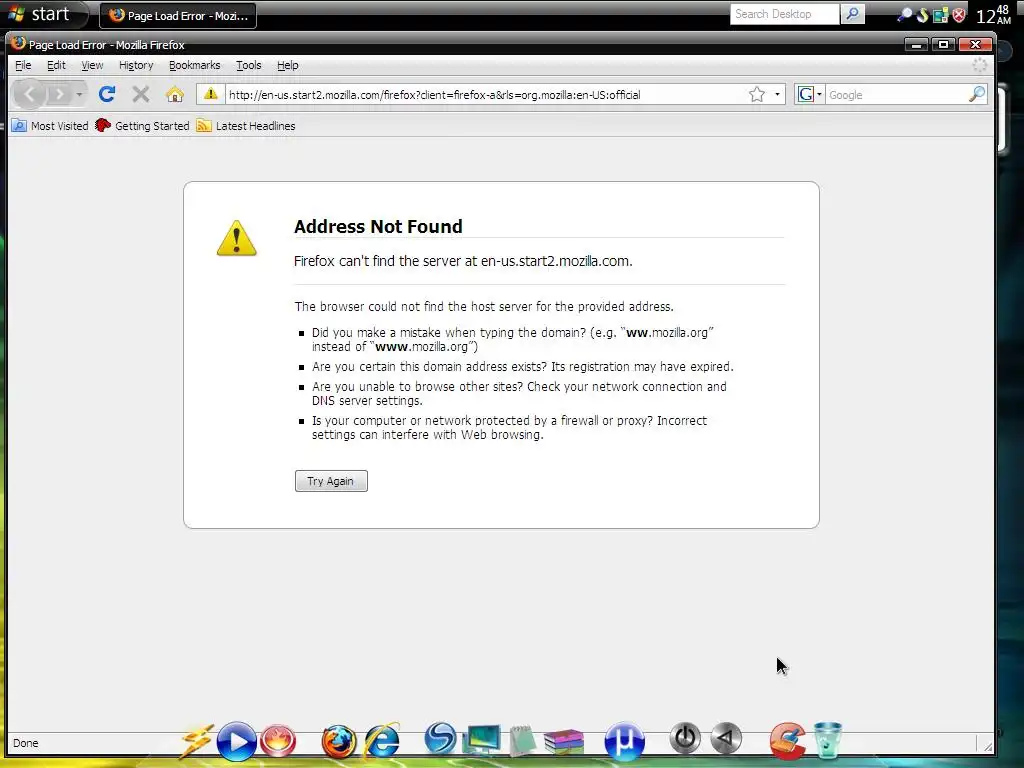Open the Recycle Bin dock icon

[x=827, y=741]
